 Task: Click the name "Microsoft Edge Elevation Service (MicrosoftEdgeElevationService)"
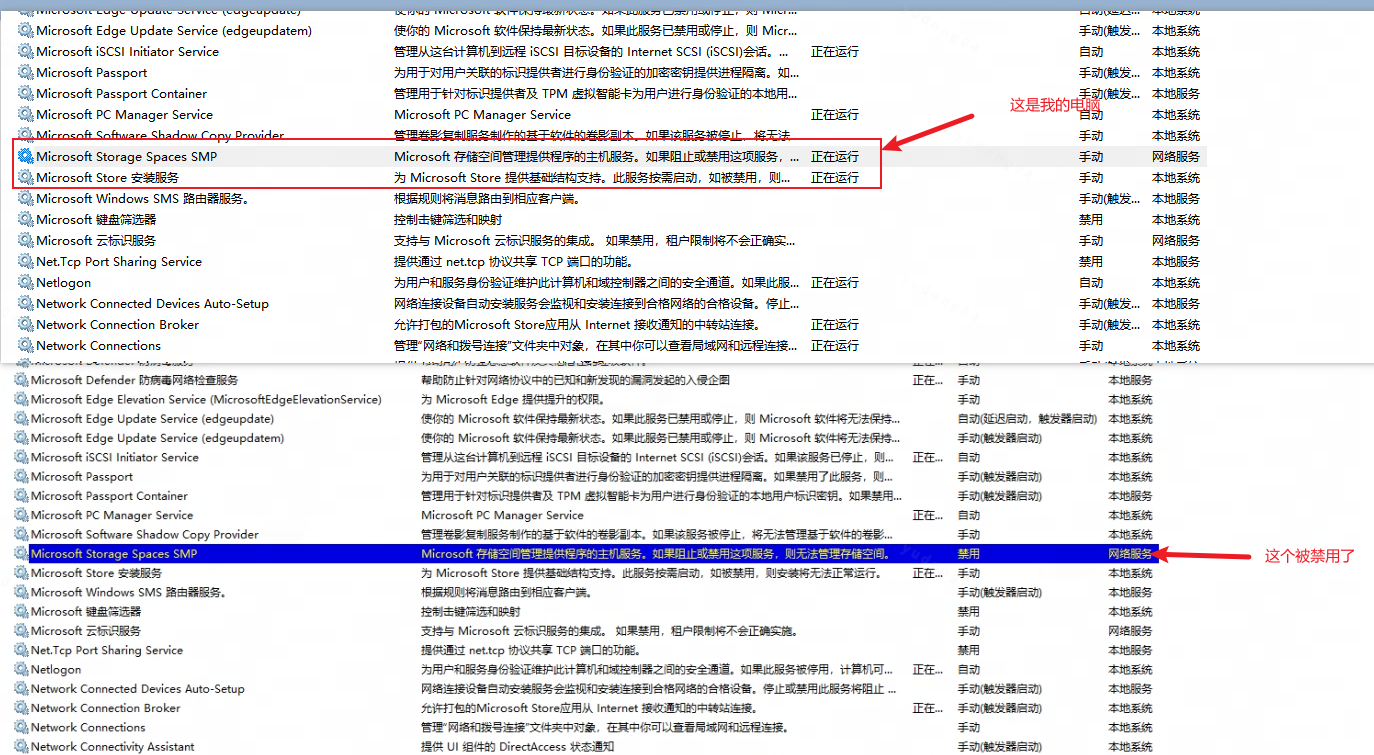[x=206, y=399]
